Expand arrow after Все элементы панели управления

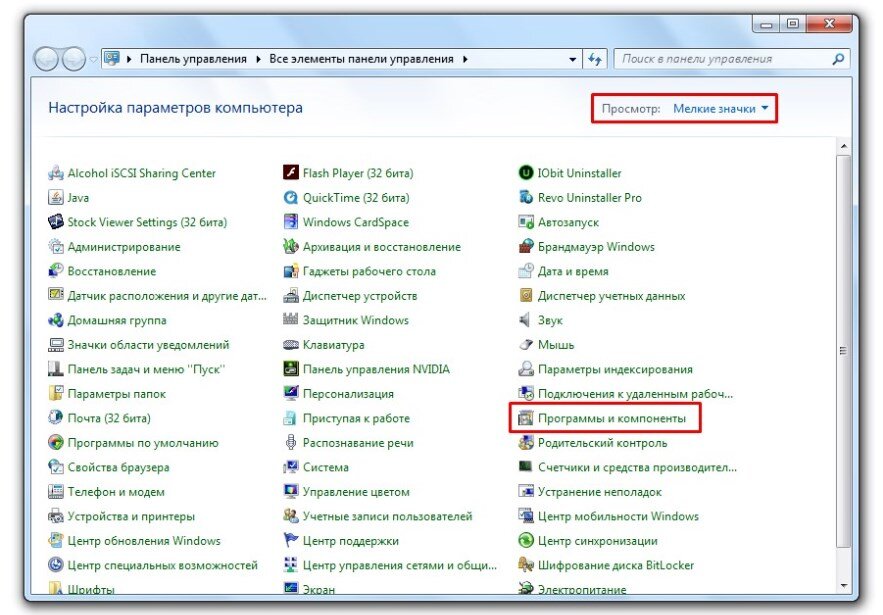[465, 59]
